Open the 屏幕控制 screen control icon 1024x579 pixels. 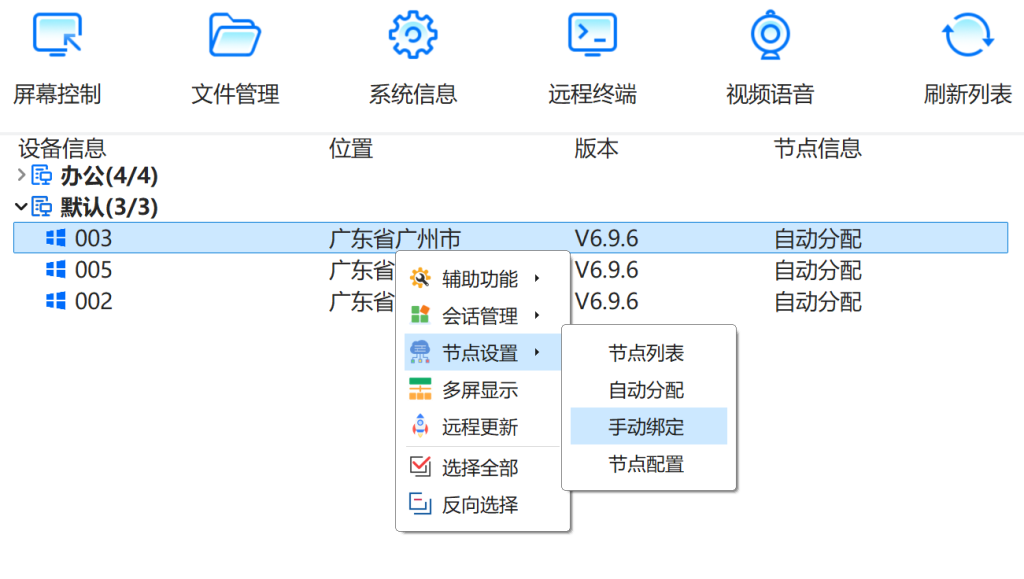[57, 34]
